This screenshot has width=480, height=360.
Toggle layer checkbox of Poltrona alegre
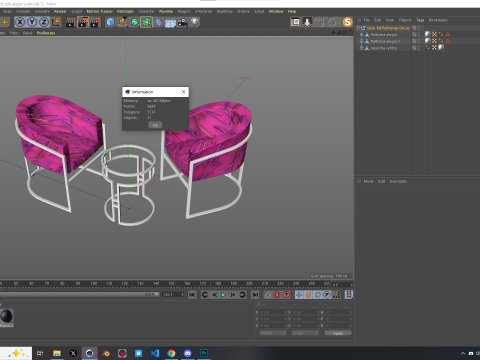click(x=414, y=35)
